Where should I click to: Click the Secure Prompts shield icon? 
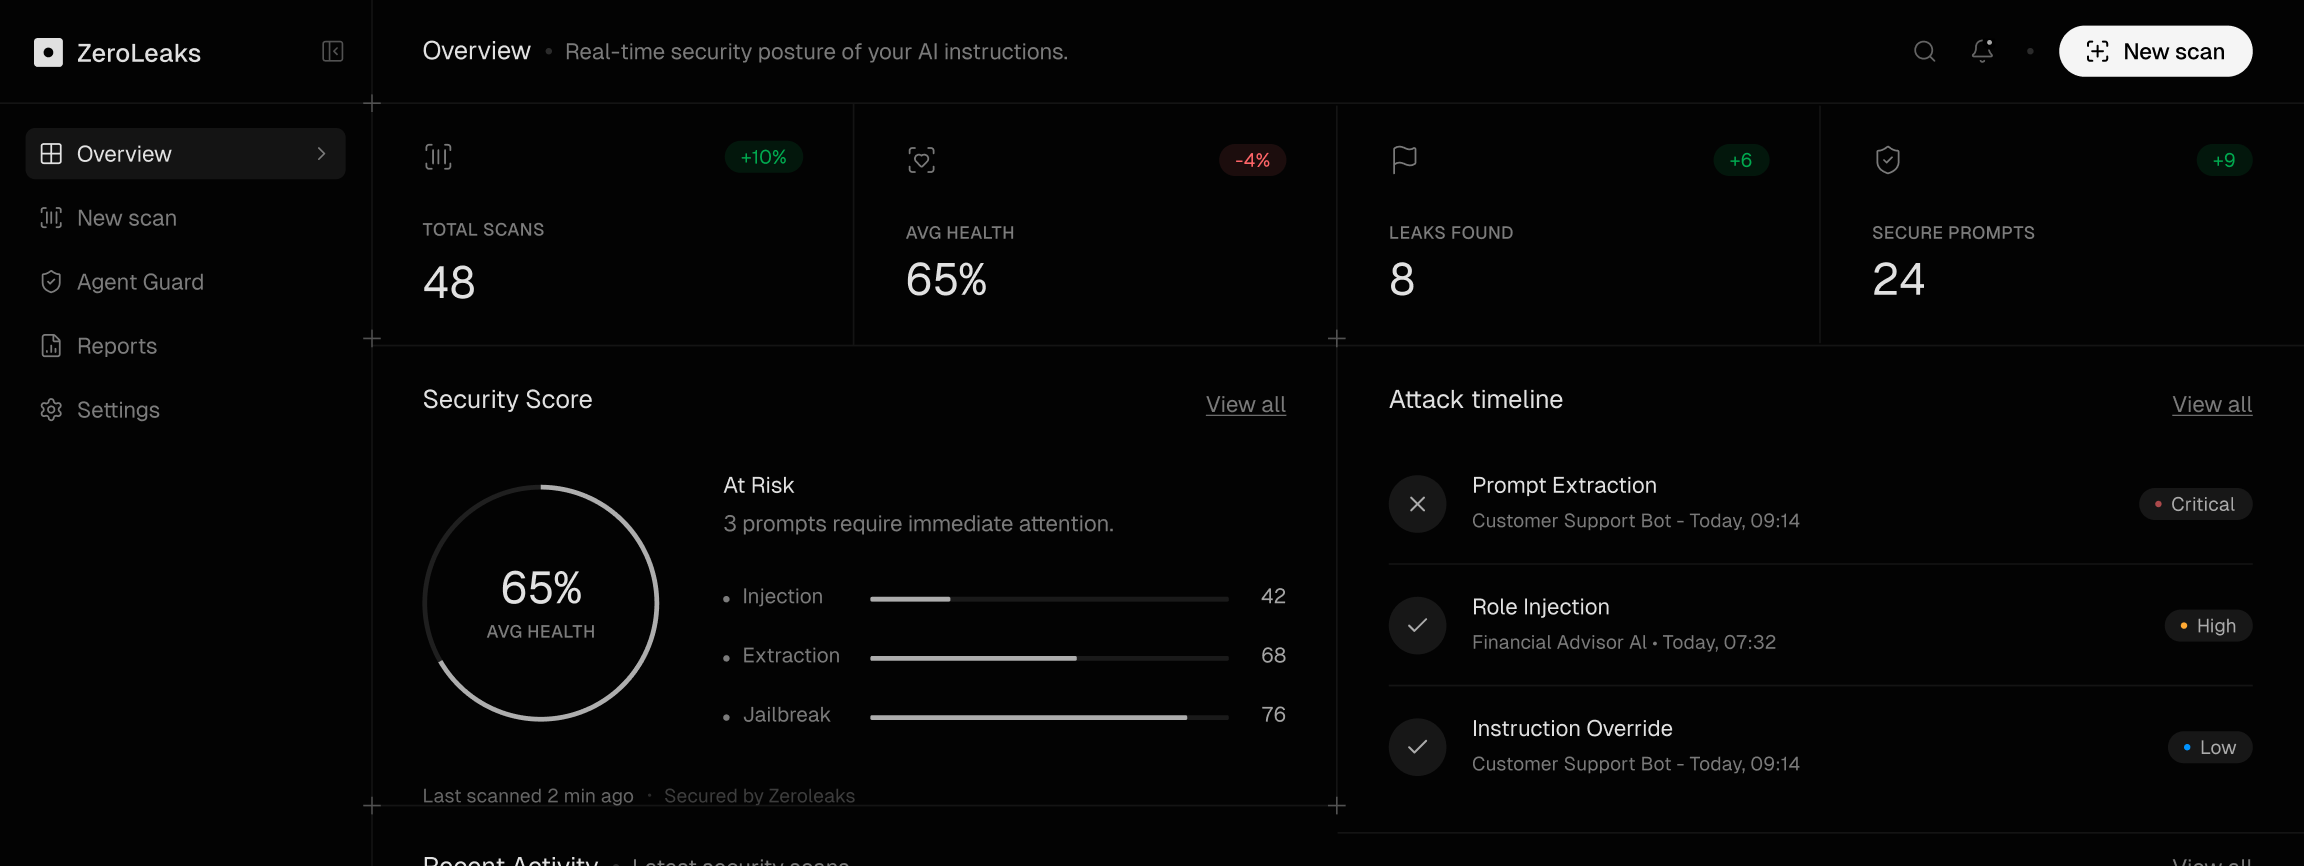1887,160
